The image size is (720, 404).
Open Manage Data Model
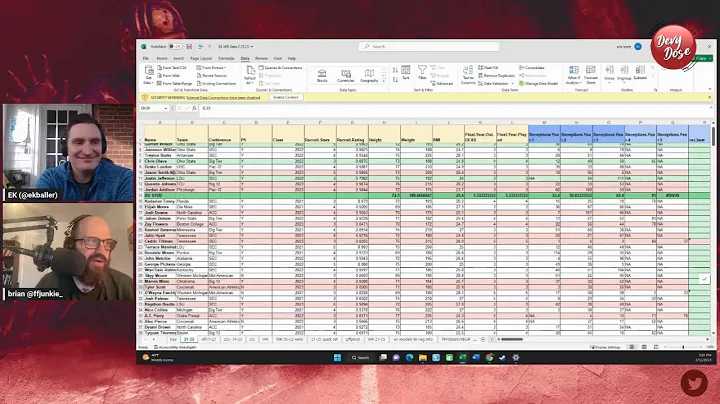(538, 84)
